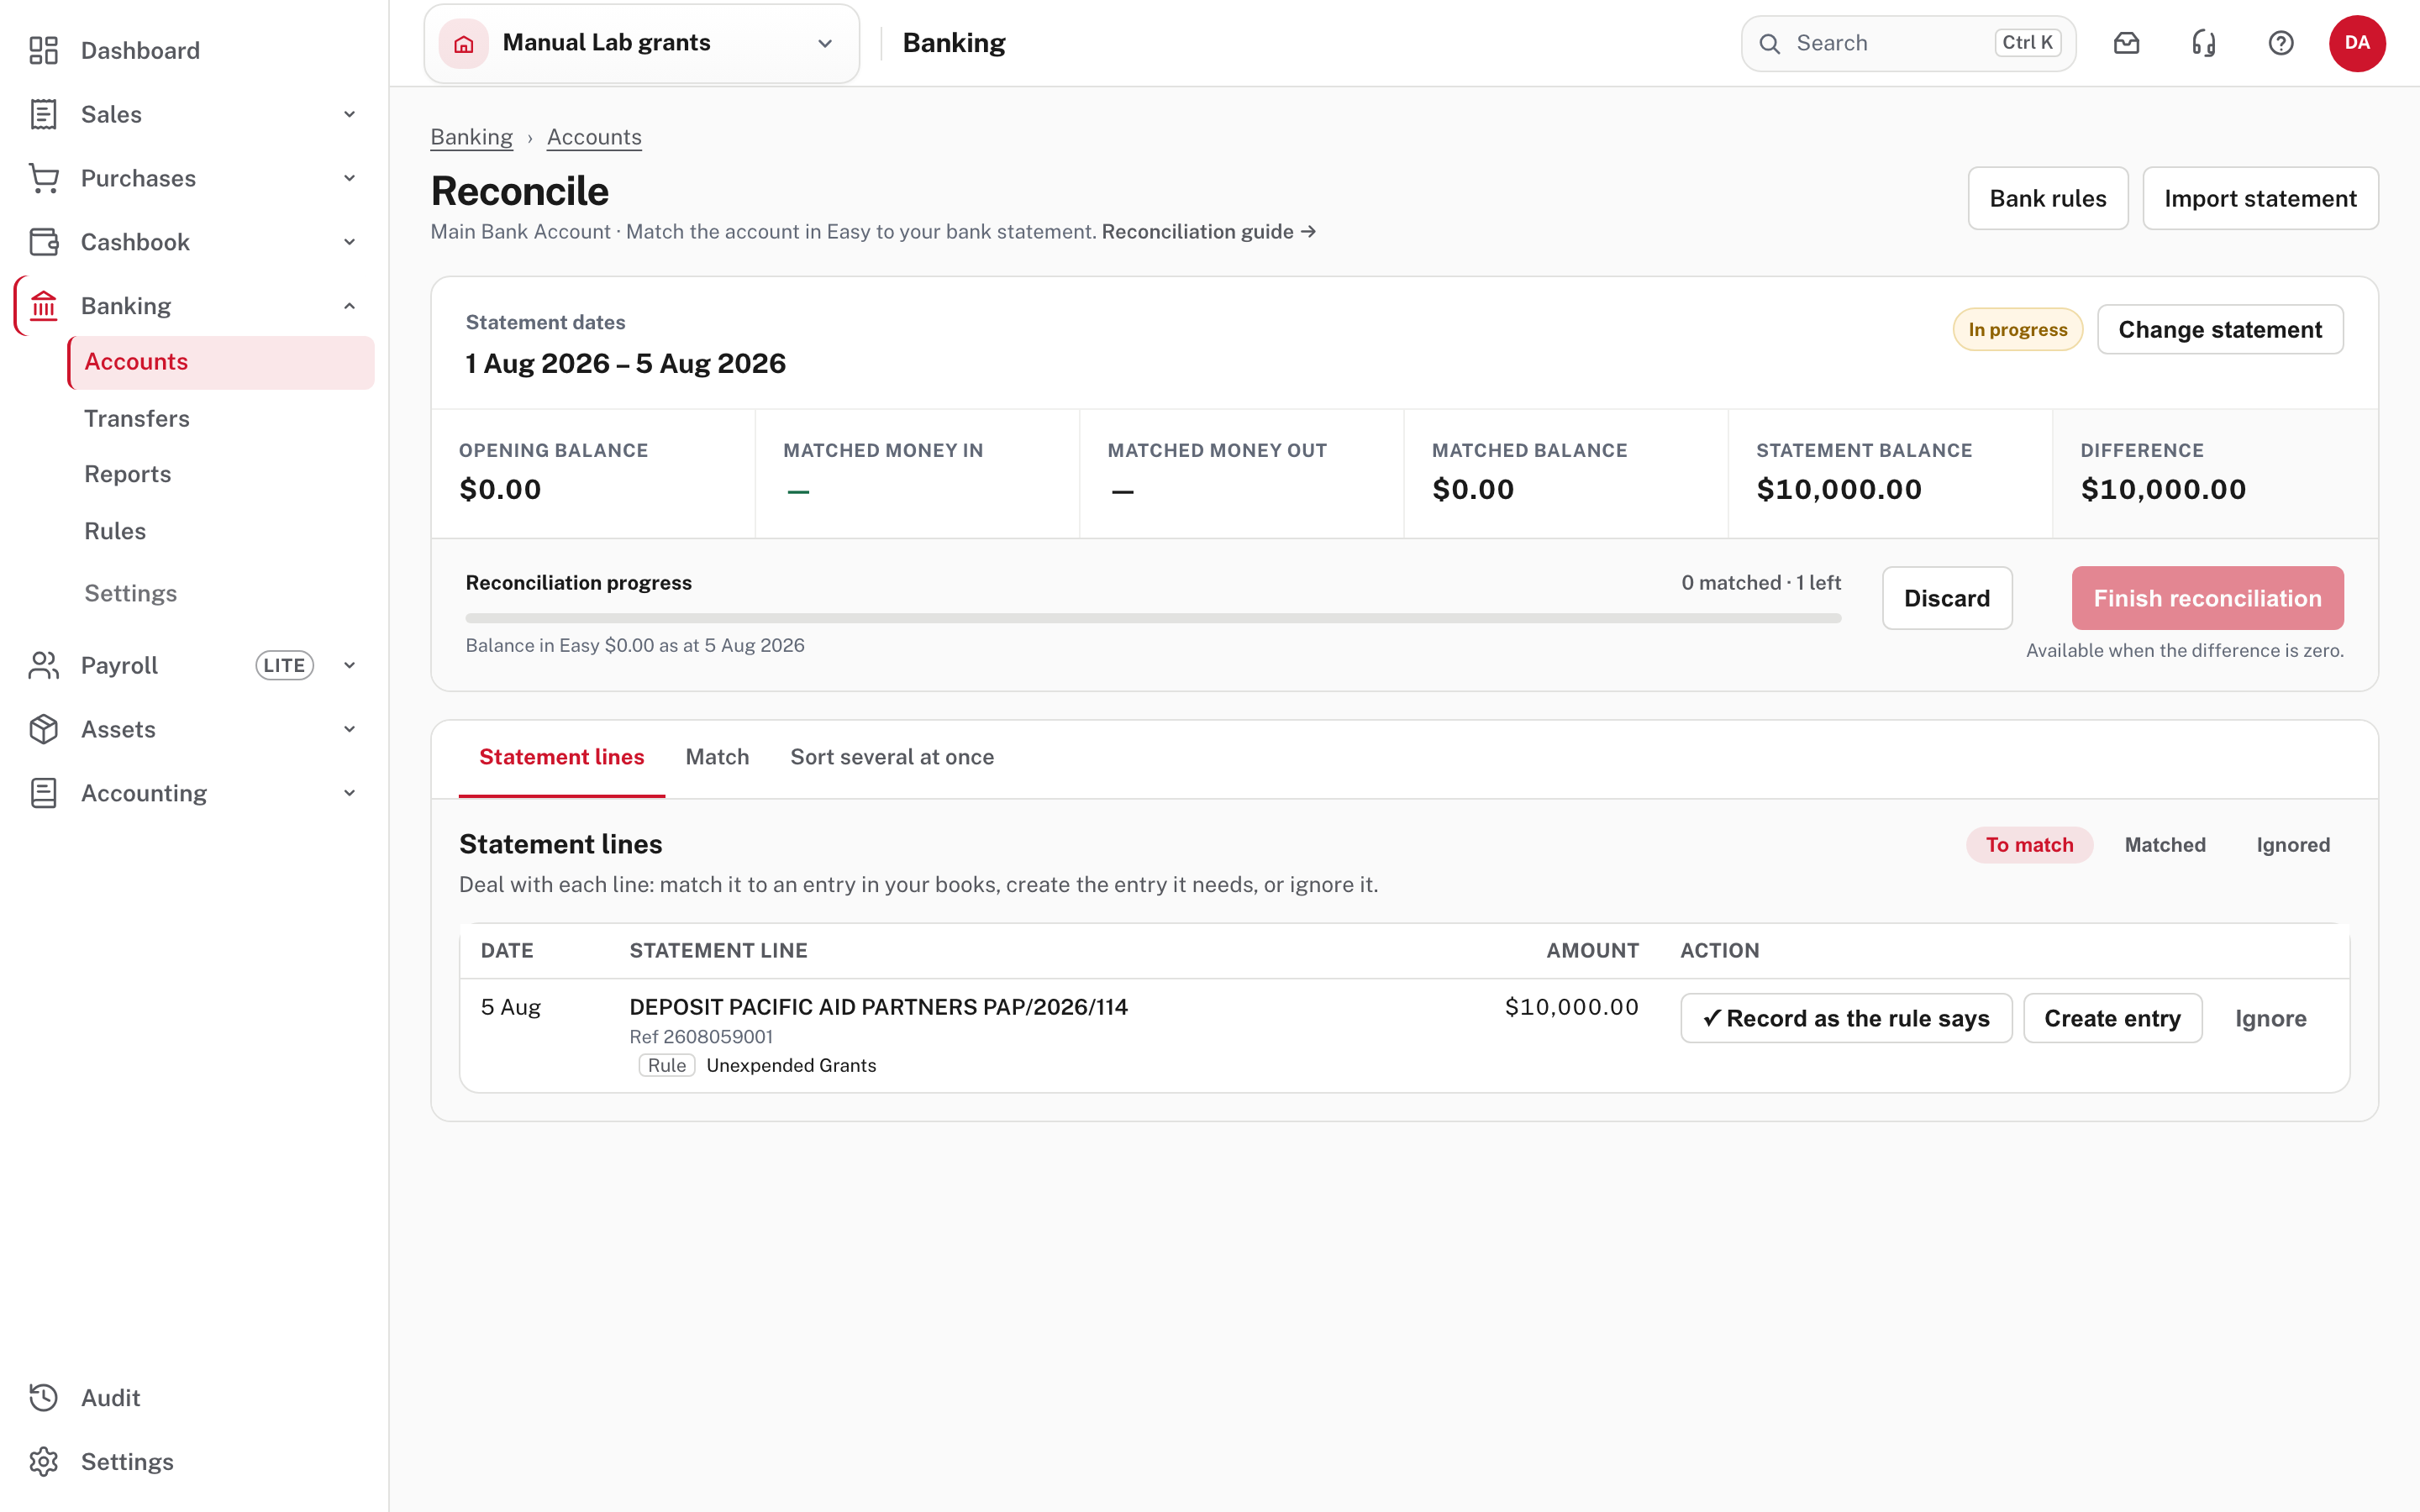Viewport: 2420px width, 1512px height.
Task: Expand the Assets menu chevron
Action: 350,729
